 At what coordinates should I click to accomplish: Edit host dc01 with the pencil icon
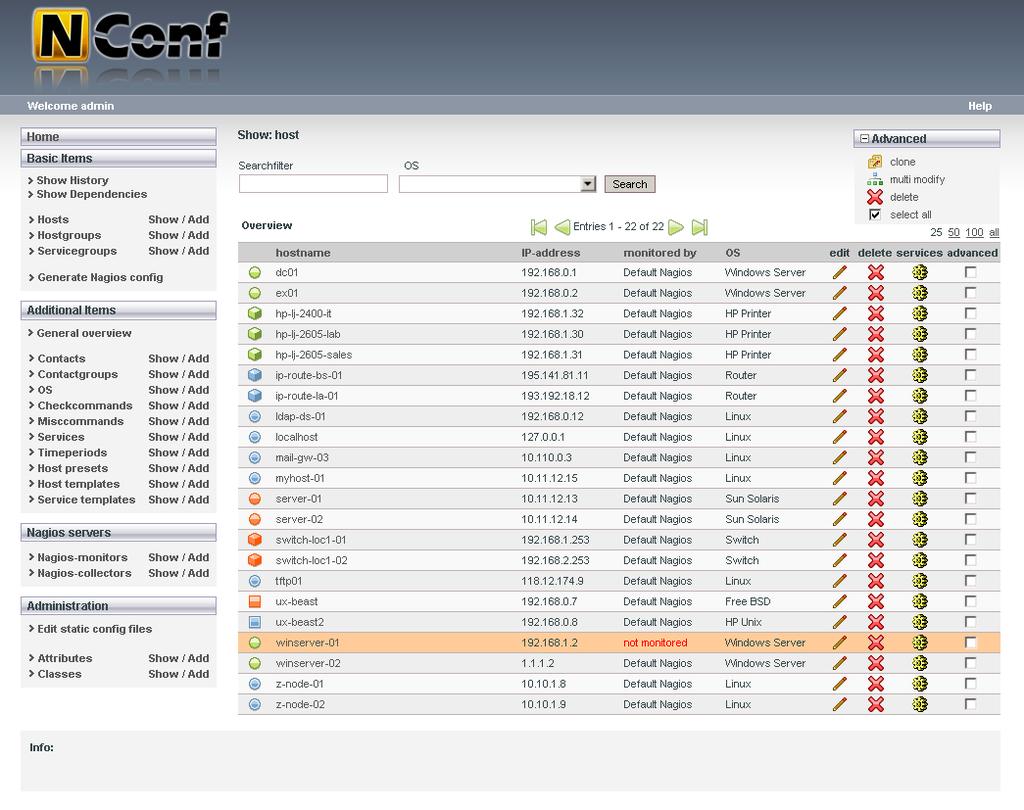pos(839,272)
